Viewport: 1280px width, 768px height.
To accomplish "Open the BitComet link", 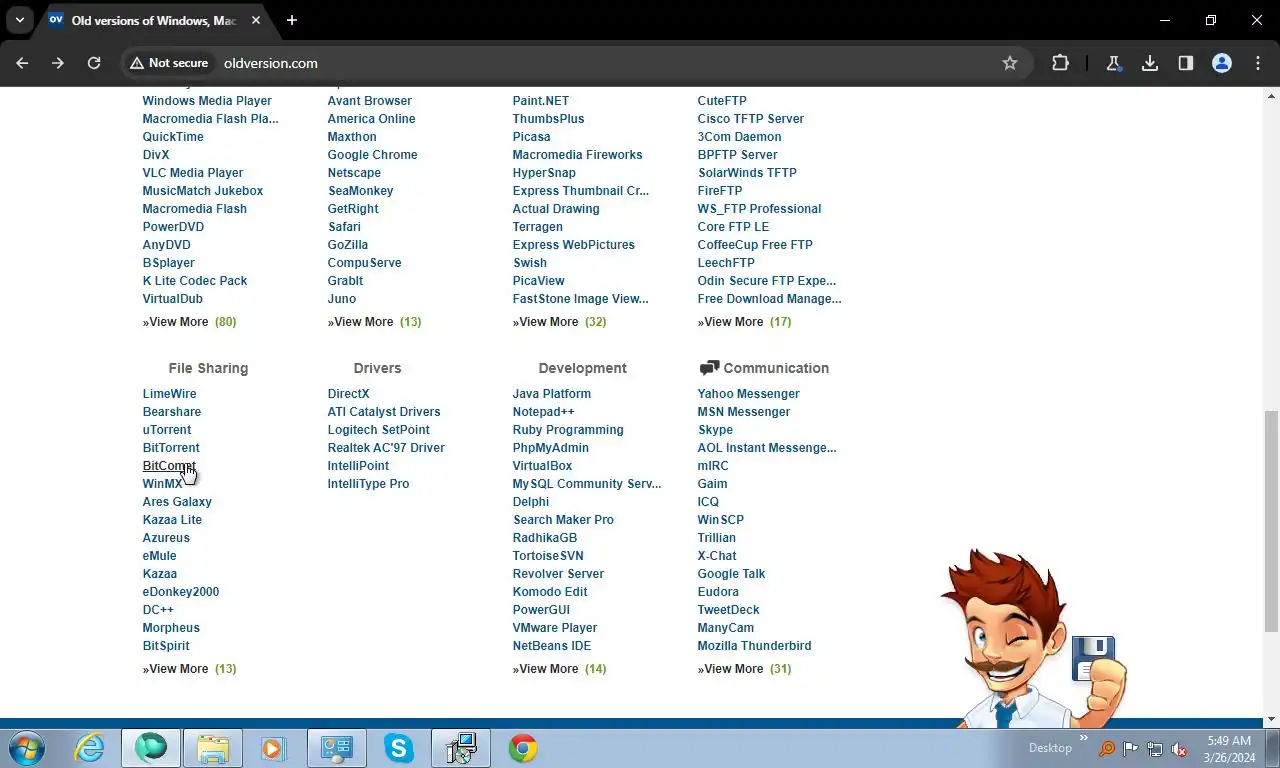I will tap(168, 466).
